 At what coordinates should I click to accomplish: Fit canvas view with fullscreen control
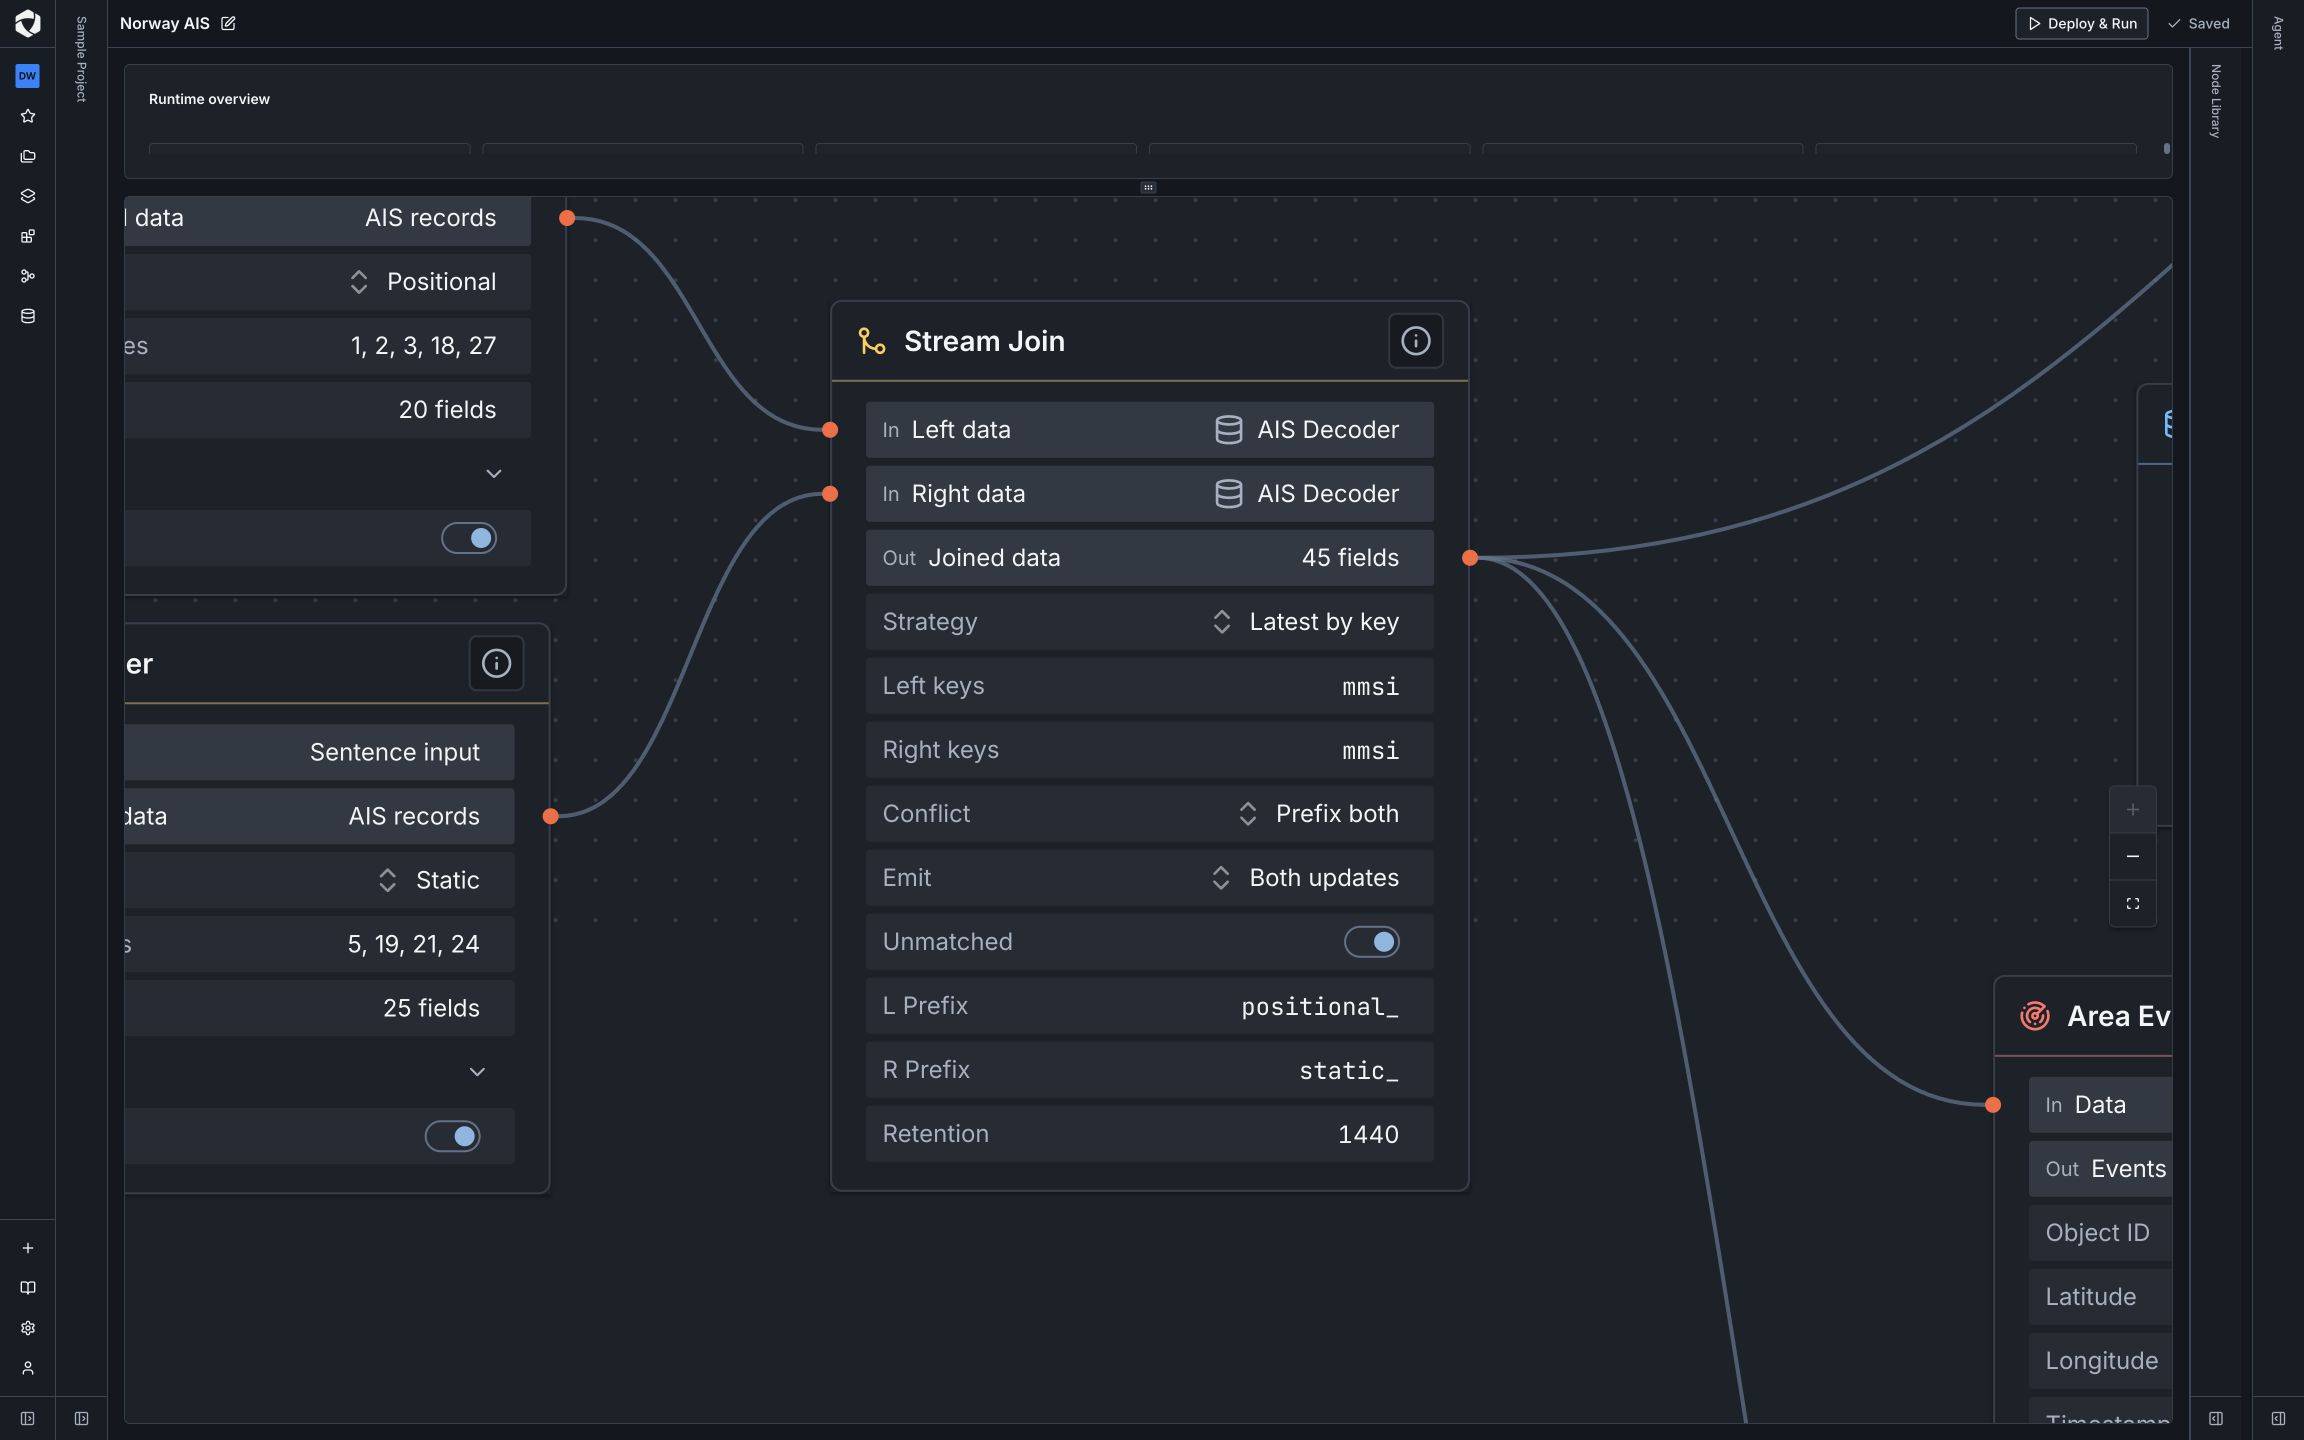pyautogui.click(x=2133, y=903)
